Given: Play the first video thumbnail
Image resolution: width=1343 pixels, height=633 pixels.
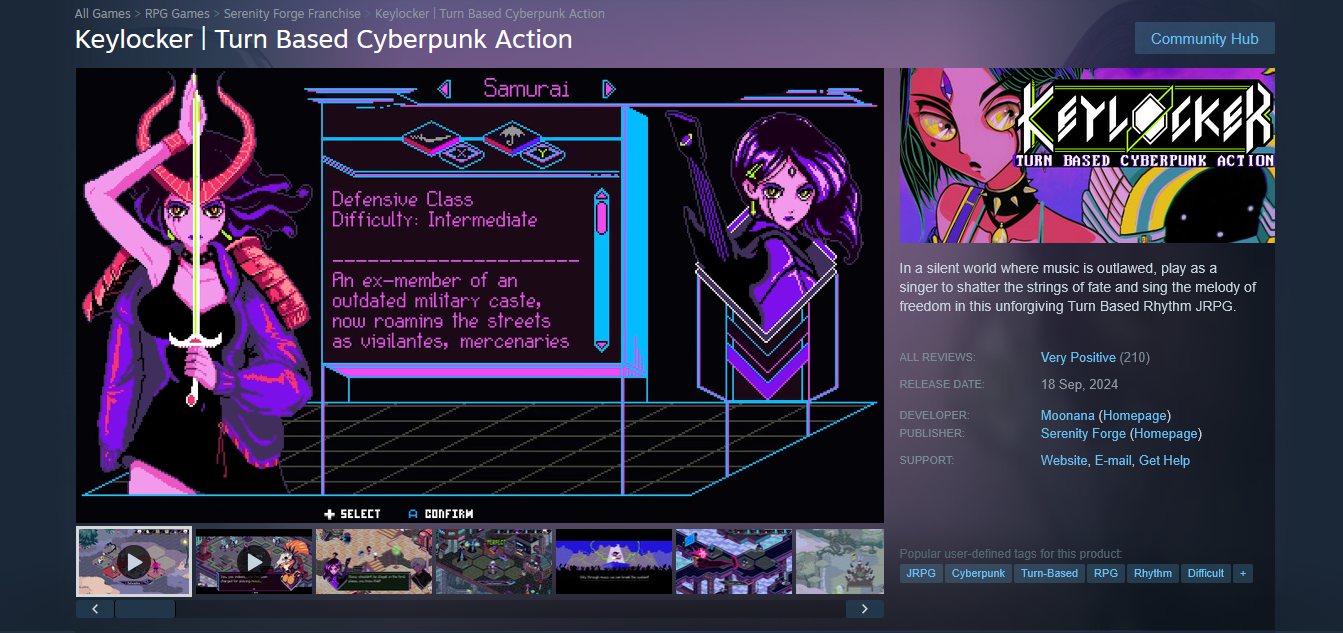Looking at the screenshot, I should [x=134, y=562].
